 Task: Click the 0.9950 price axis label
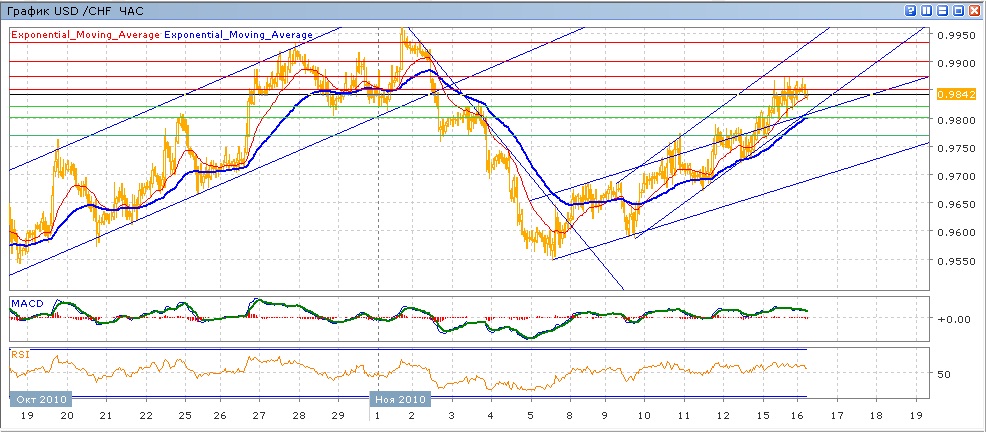click(x=955, y=35)
